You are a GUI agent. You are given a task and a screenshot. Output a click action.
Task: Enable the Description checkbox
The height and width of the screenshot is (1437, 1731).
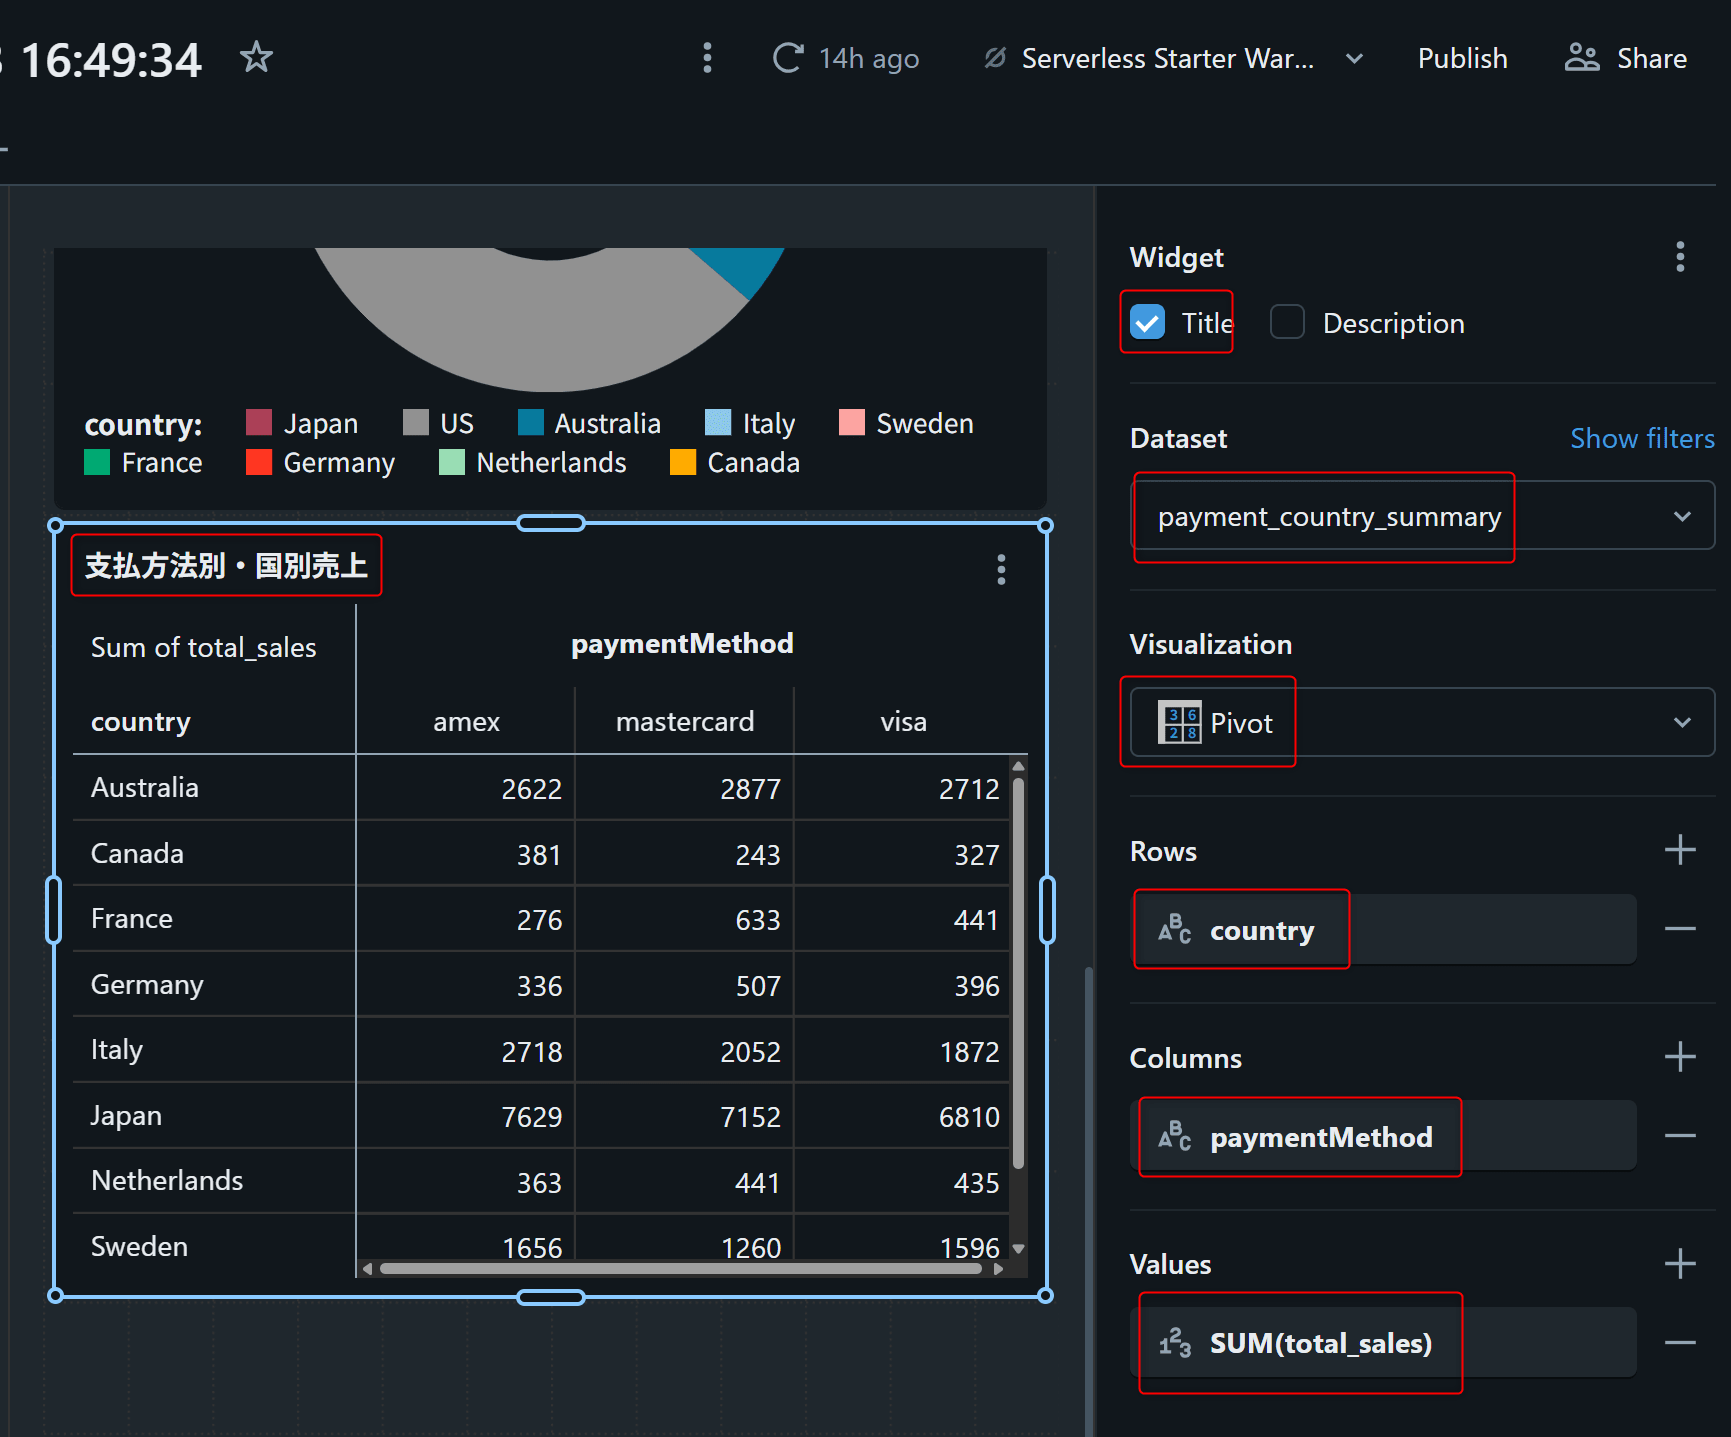1287,323
